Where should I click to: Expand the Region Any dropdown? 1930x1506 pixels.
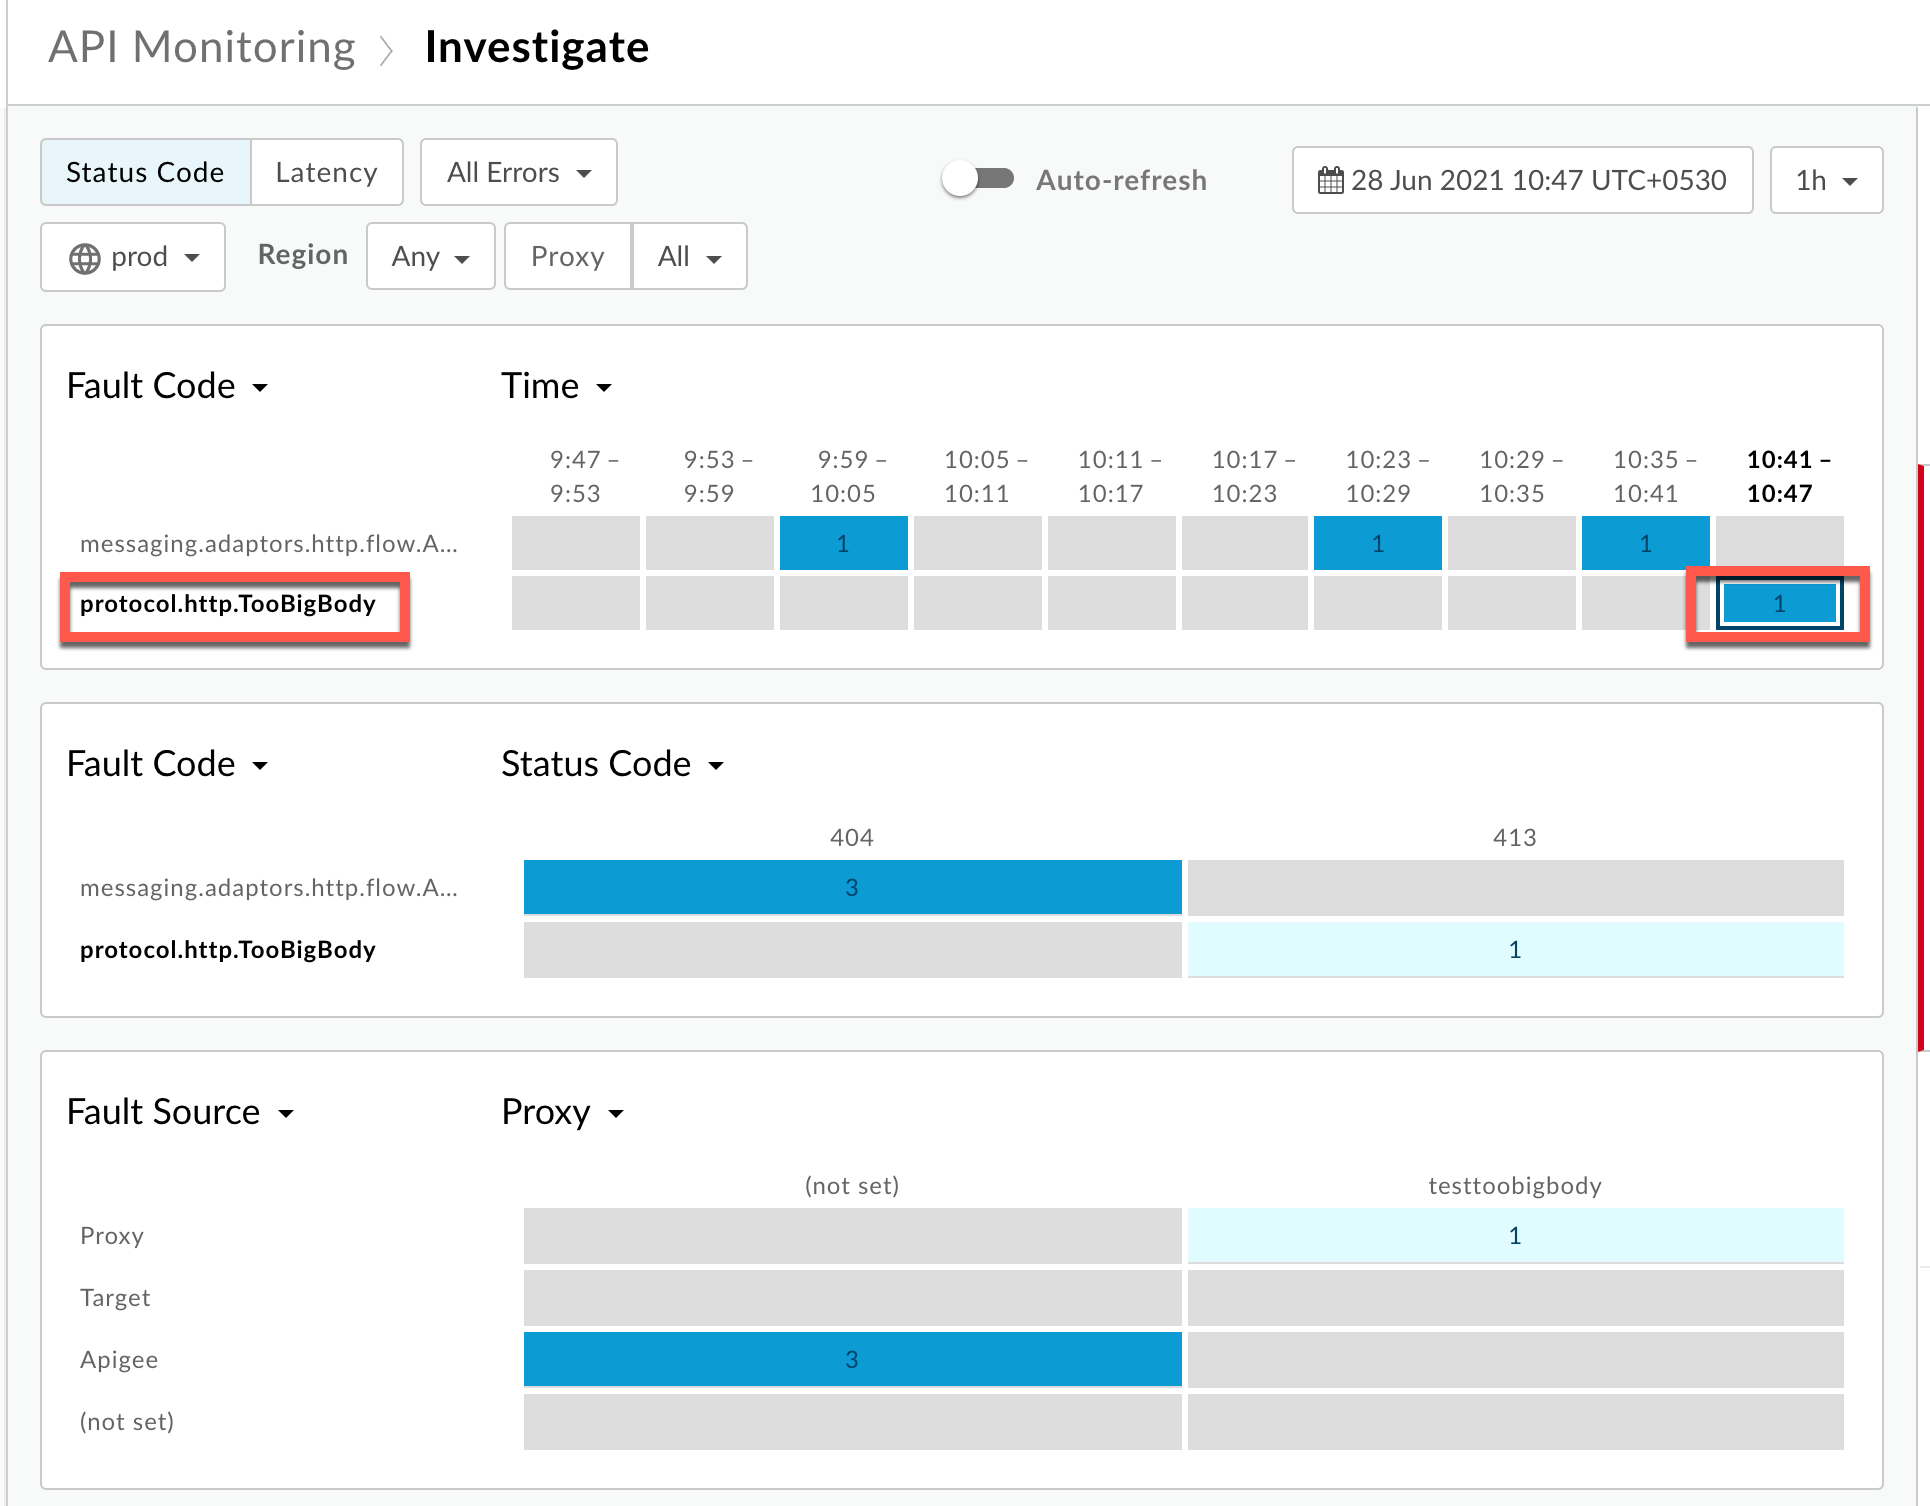point(430,257)
